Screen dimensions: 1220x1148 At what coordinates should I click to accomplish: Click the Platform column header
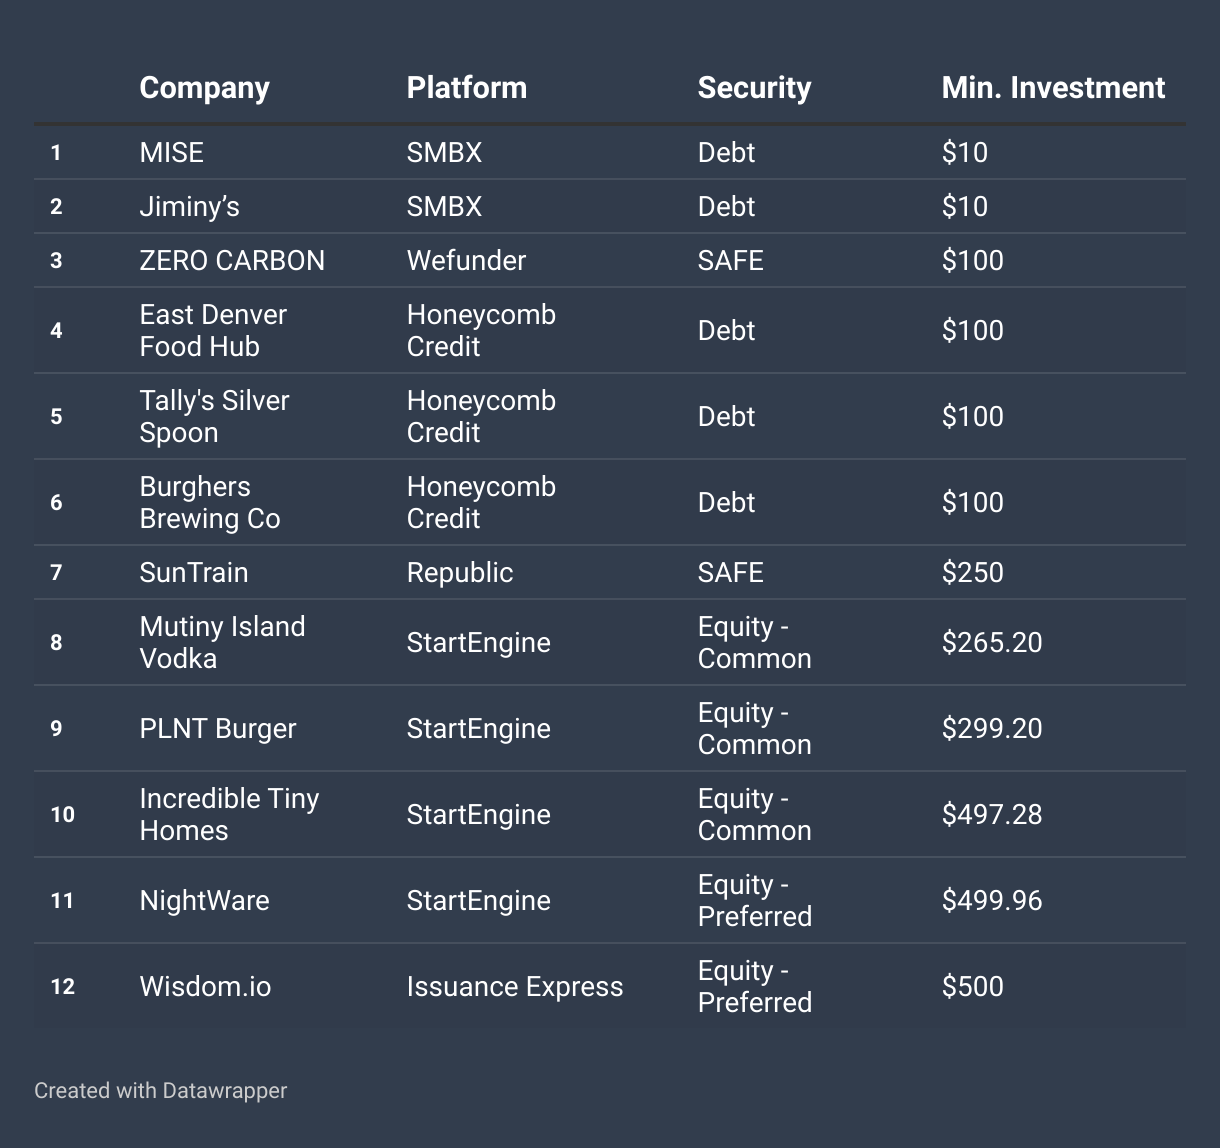[x=466, y=88]
